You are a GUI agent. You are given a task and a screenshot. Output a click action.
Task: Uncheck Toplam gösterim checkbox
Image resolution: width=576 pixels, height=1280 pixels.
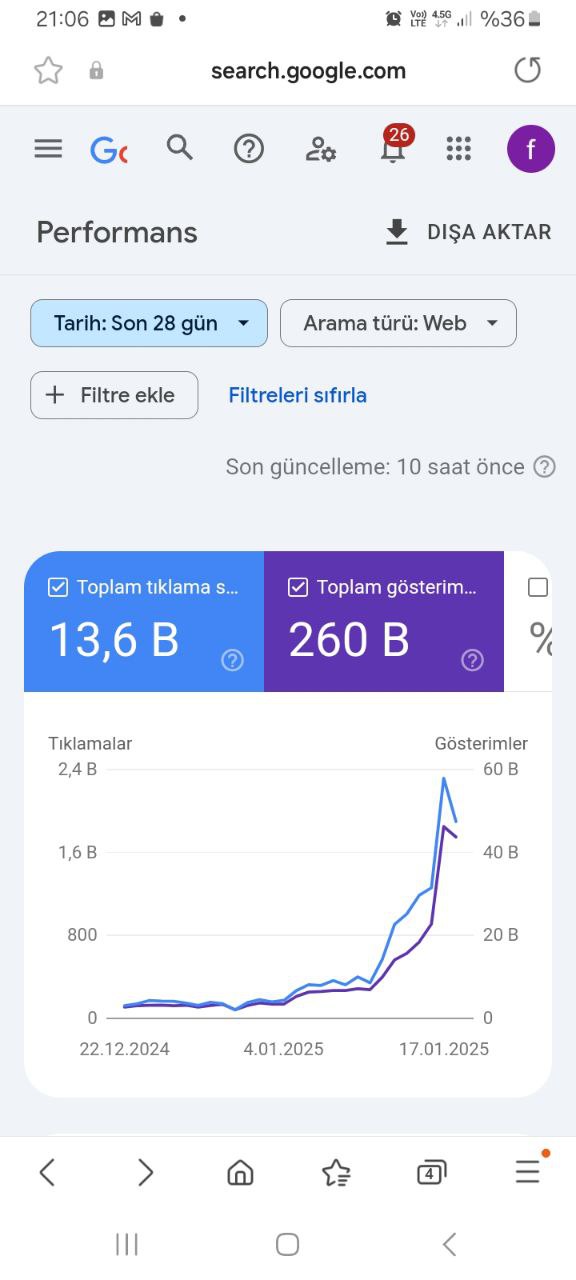coord(298,587)
